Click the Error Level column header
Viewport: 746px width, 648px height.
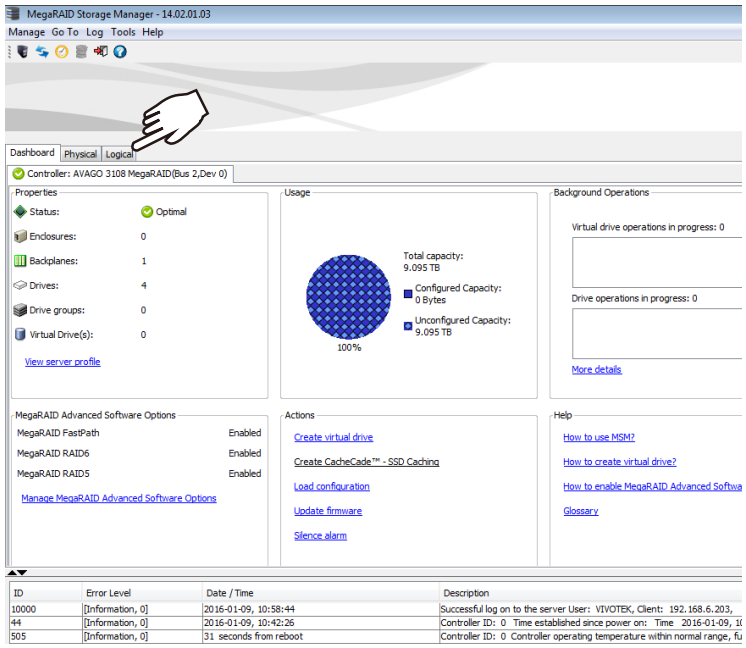tap(142, 593)
